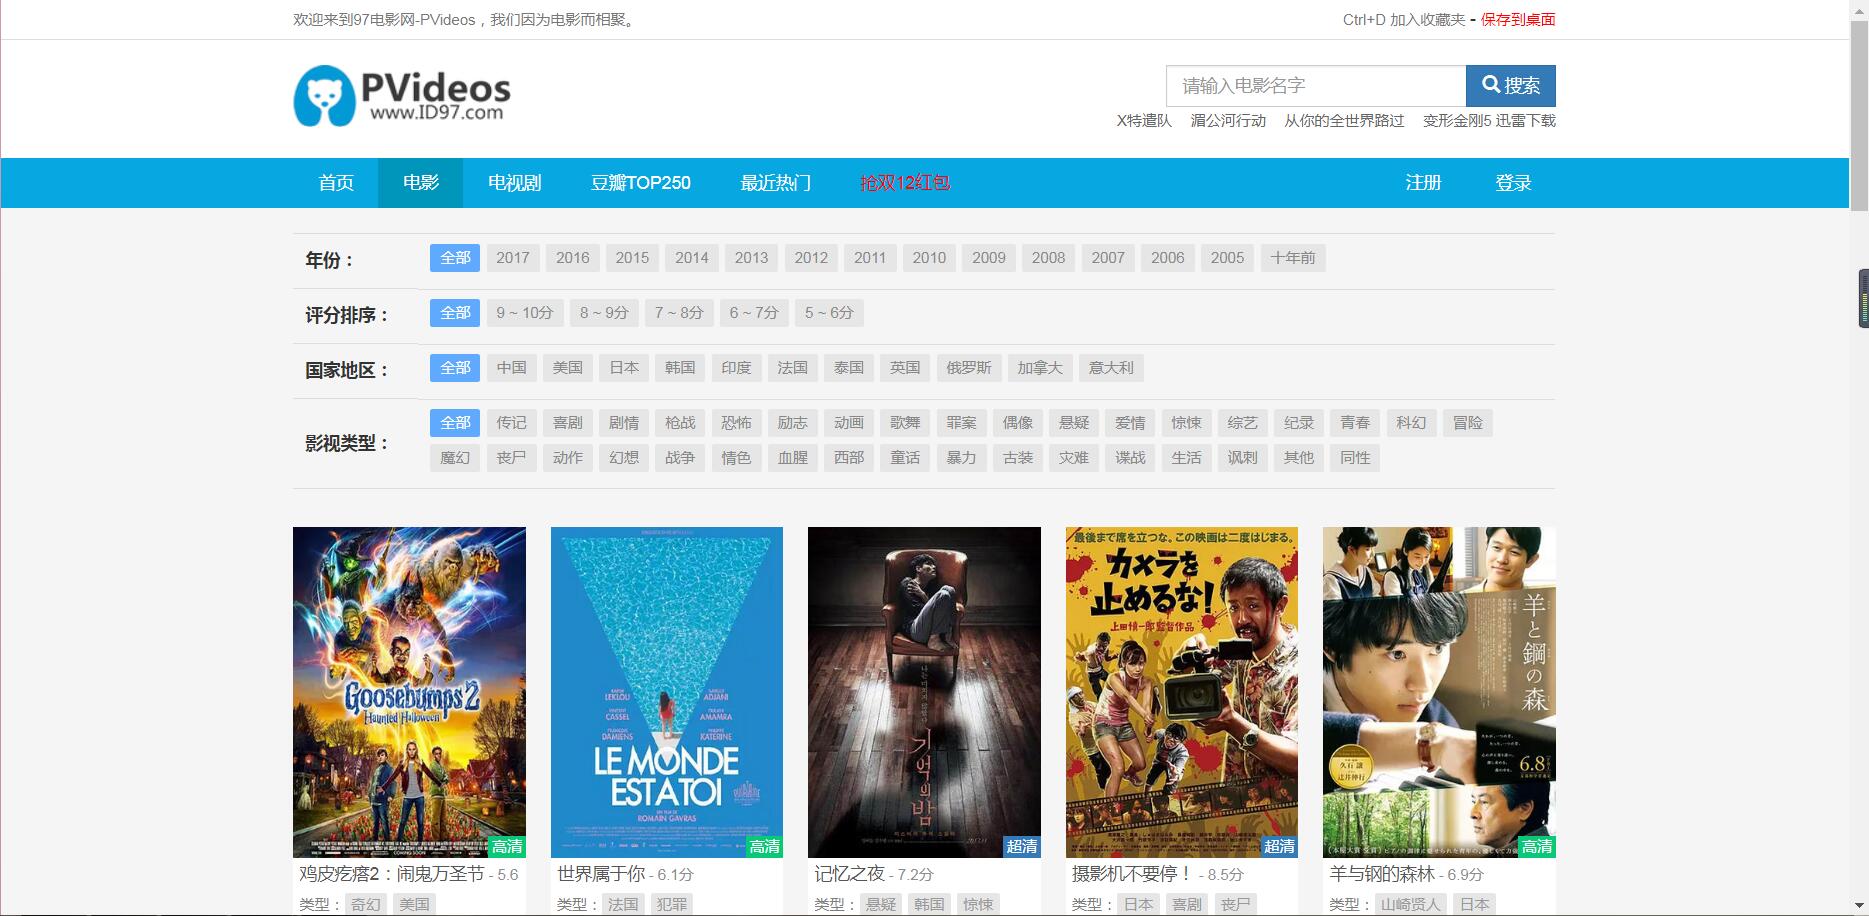Open the 摄影机不要停 yellow poster

pos(1182,692)
